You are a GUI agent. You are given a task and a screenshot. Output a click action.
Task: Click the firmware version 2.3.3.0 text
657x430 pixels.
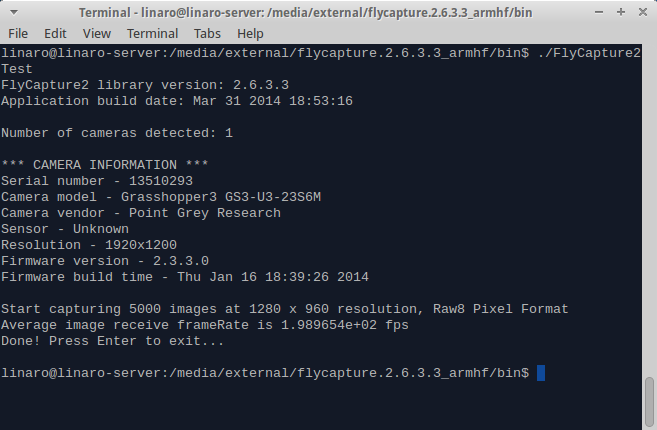click(x=181, y=261)
